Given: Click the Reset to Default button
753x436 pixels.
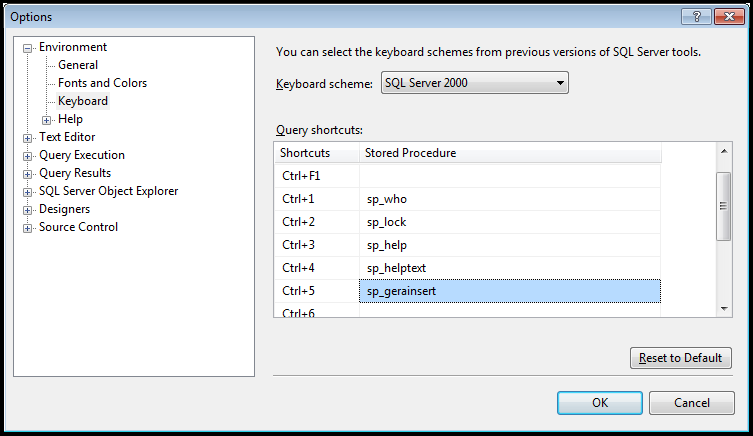Looking at the screenshot, I should pyautogui.click(x=681, y=358).
